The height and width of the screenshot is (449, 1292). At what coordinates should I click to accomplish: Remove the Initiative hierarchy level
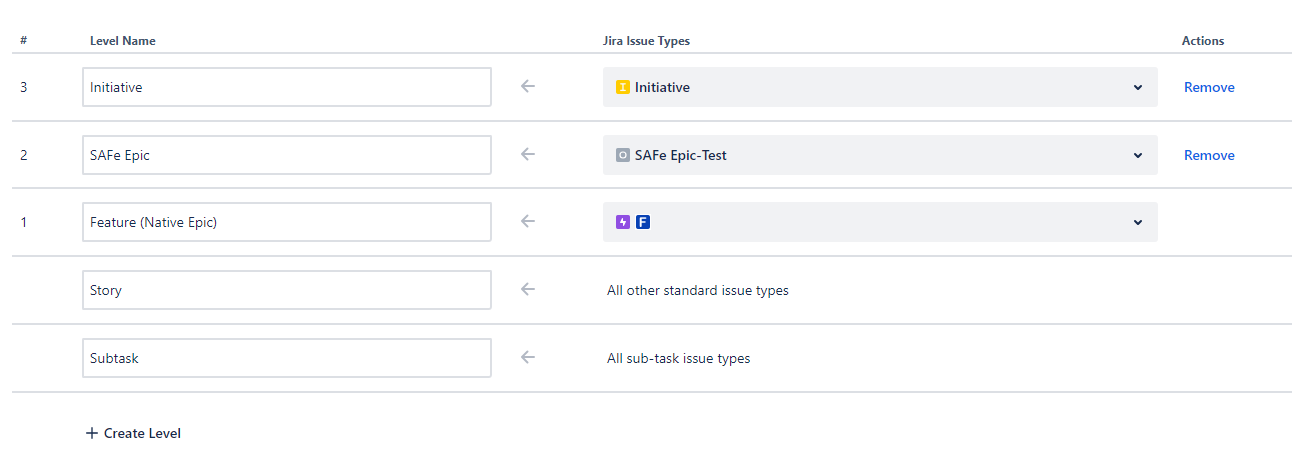point(1209,87)
